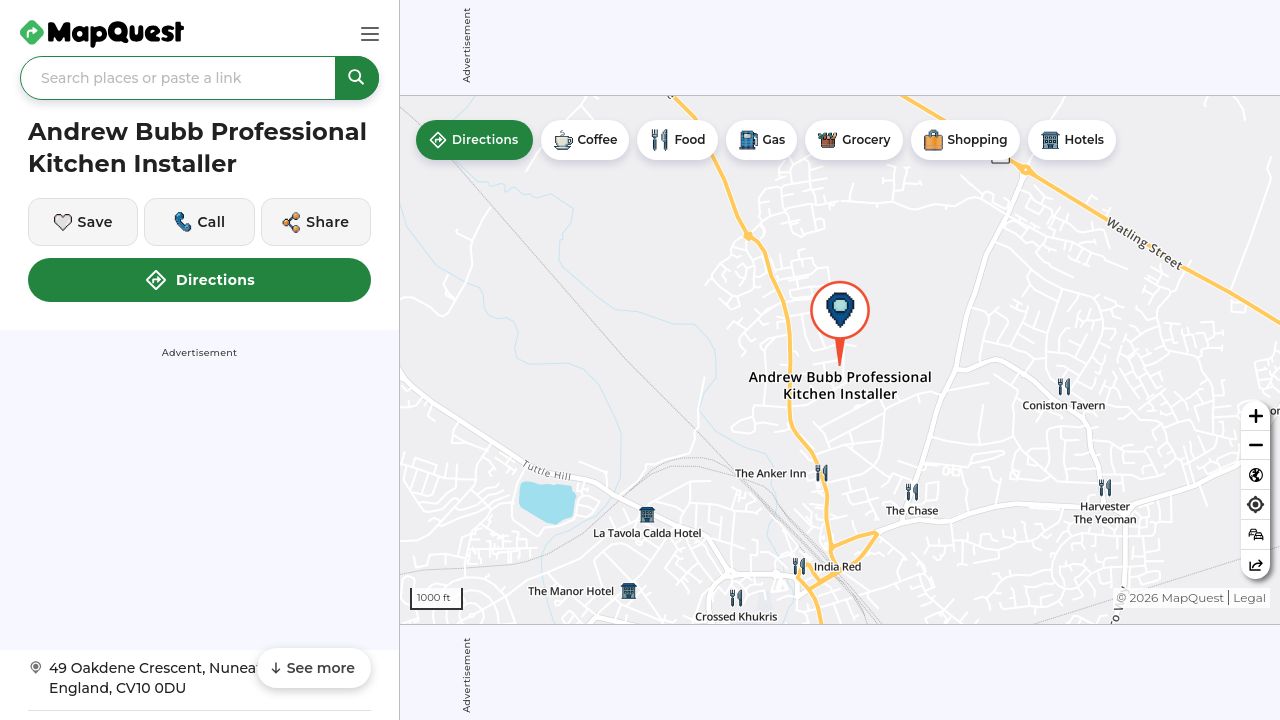The image size is (1280, 720).
Task: Click the map share/export arrow icon
Action: click(1256, 565)
